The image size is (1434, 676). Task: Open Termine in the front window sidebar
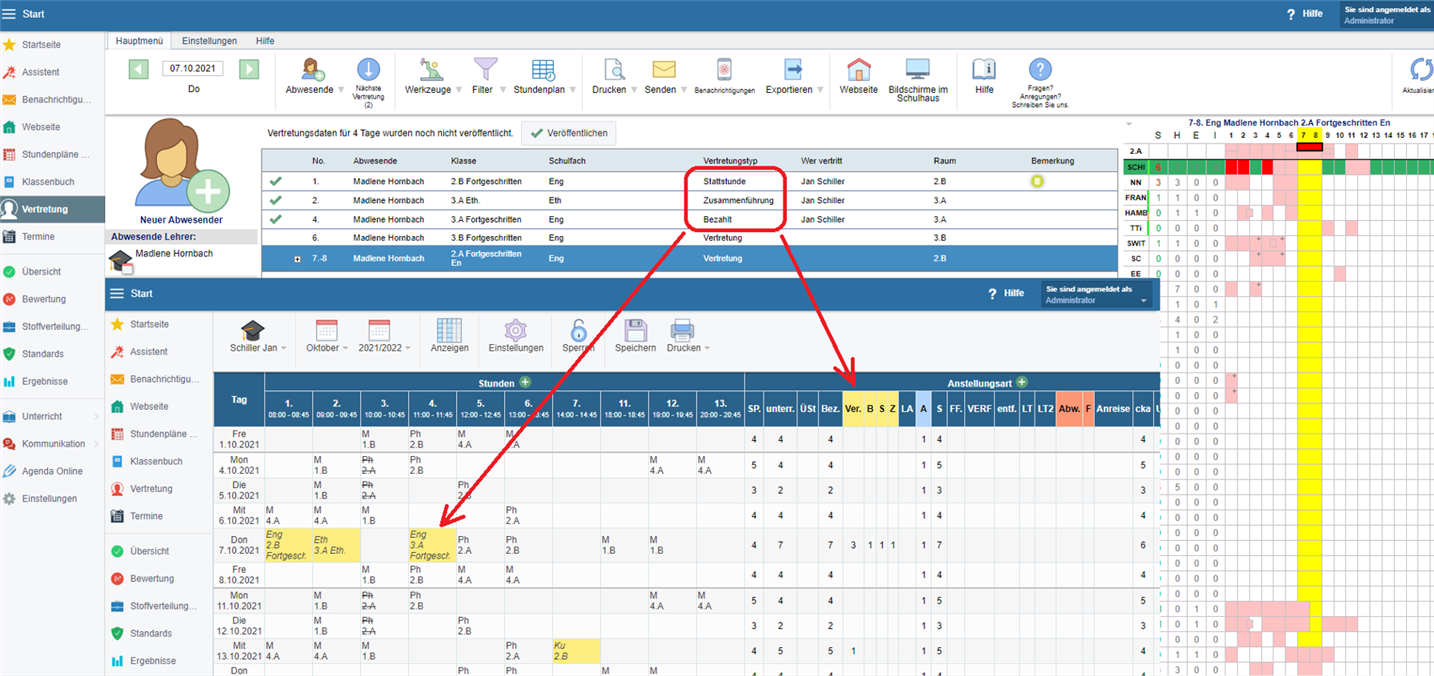tap(146, 516)
